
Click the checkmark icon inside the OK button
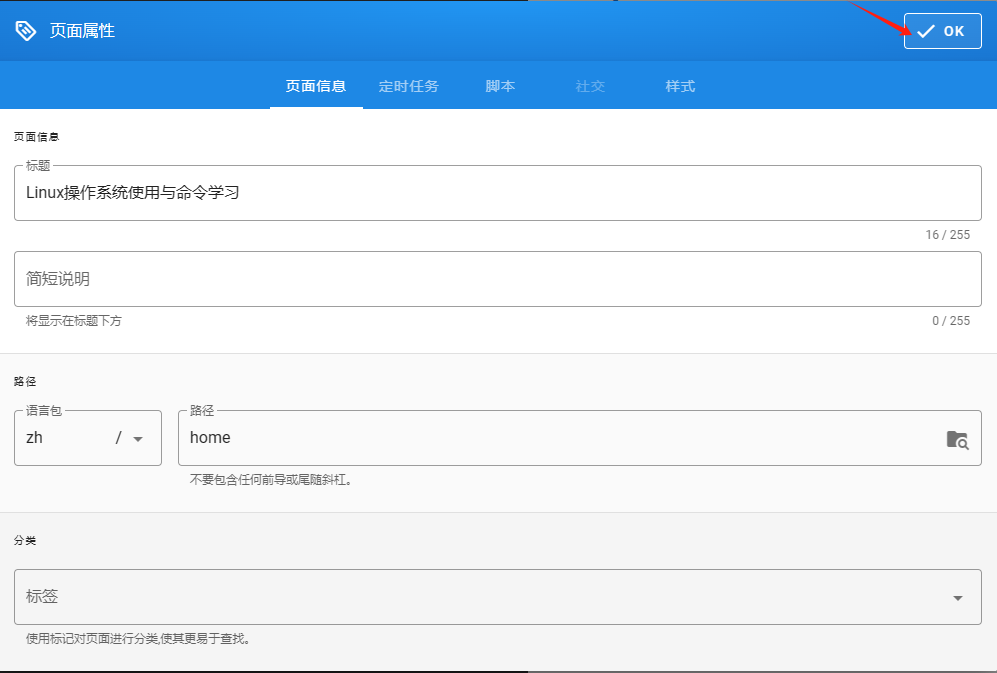tap(926, 31)
